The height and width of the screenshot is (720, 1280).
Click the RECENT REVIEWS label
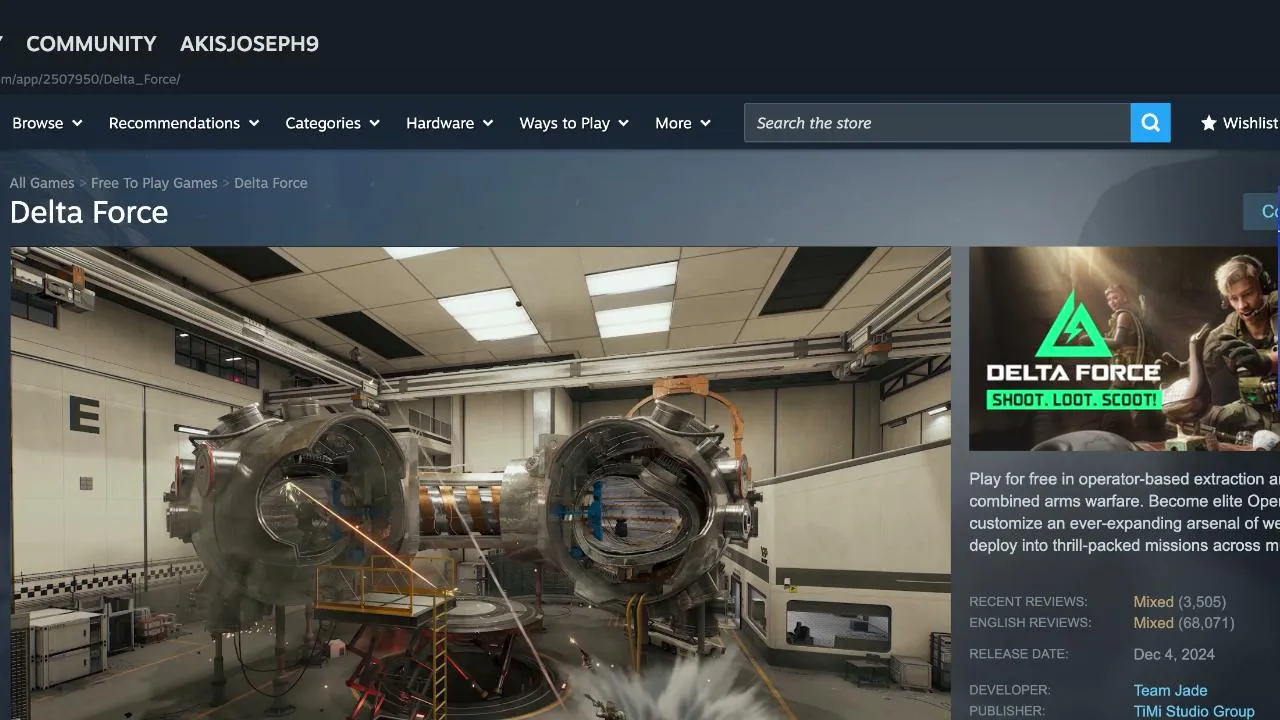point(1028,602)
